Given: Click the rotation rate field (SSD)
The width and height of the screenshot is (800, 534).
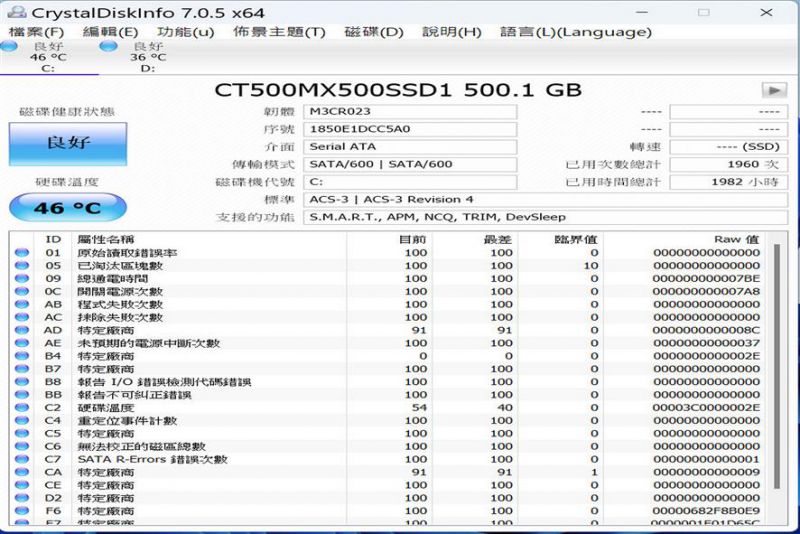Looking at the screenshot, I should (x=729, y=147).
